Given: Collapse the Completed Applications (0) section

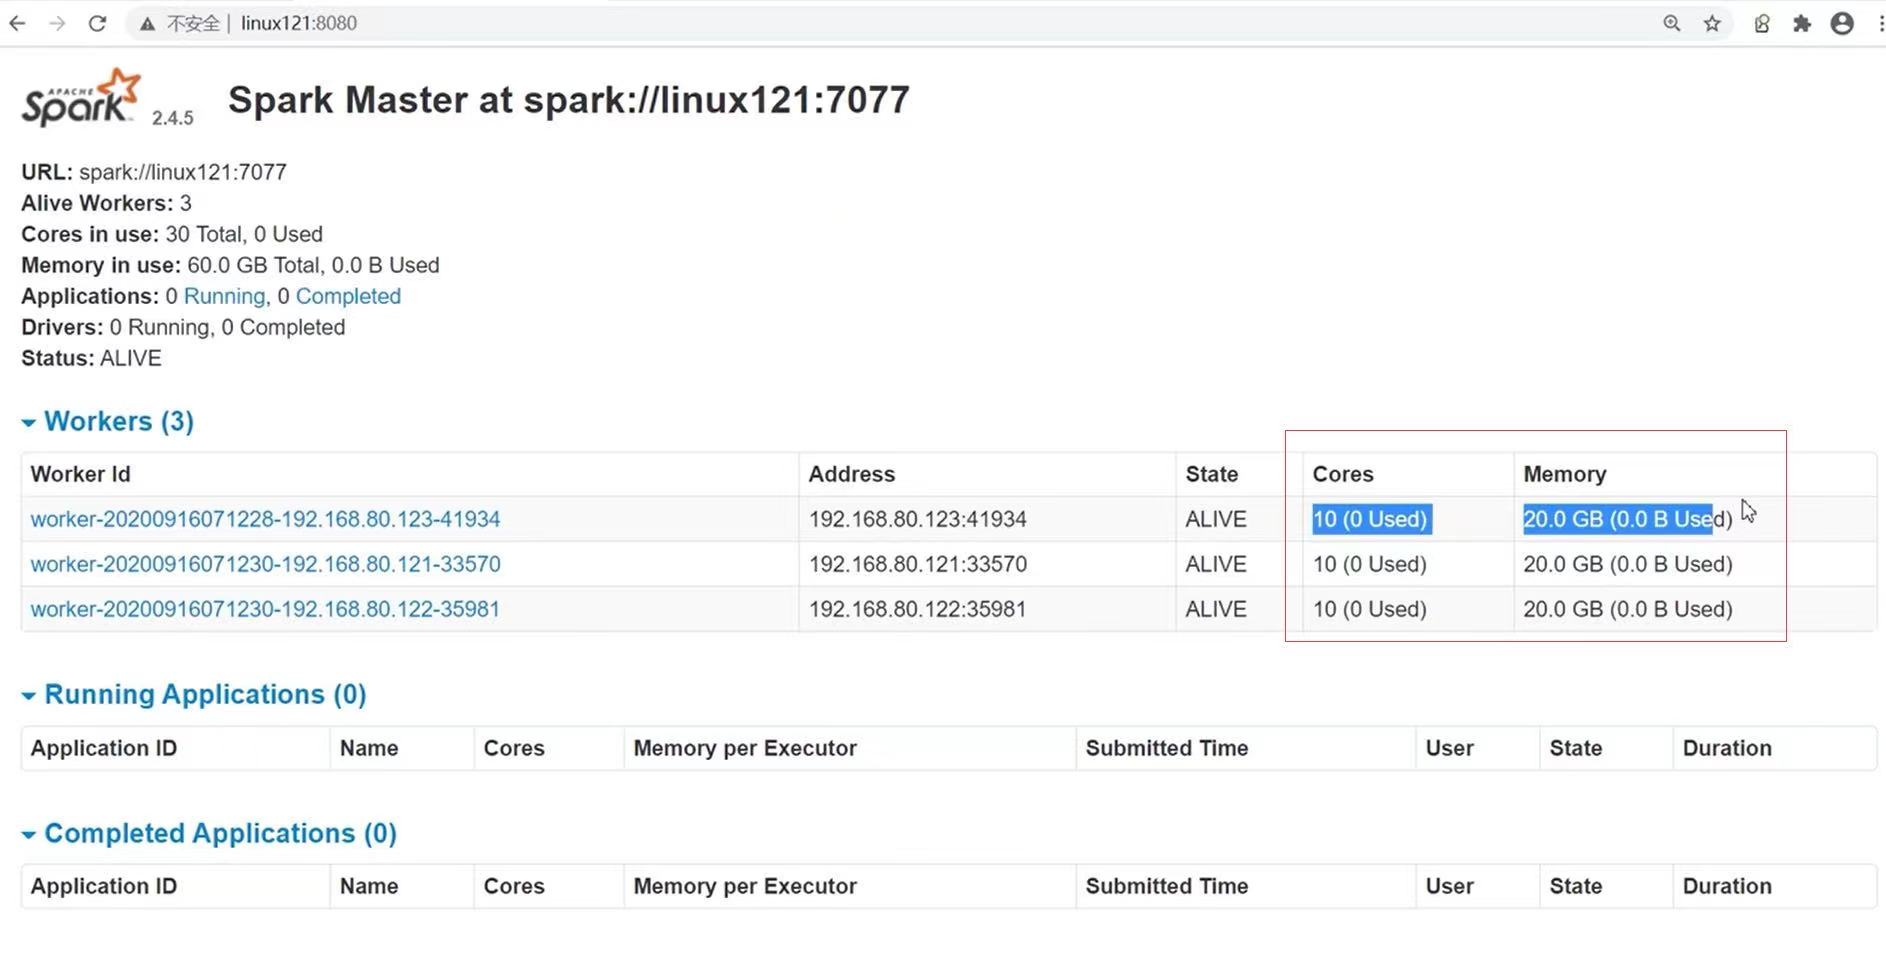Looking at the screenshot, I should [x=209, y=833].
